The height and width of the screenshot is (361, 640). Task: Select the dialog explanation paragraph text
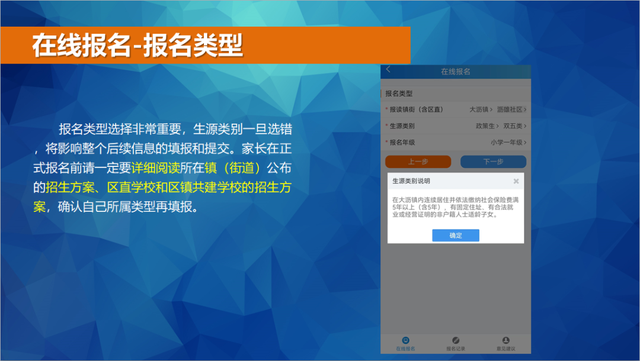coord(455,207)
